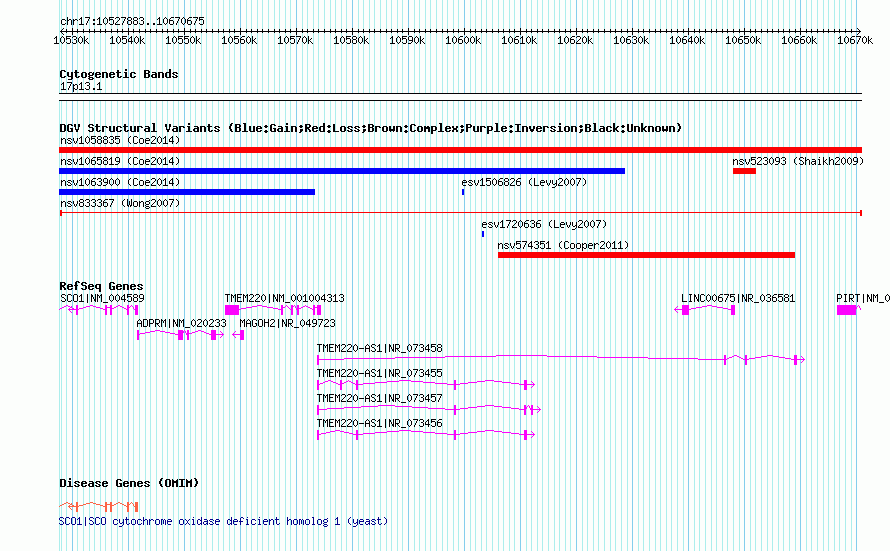The height and width of the screenshot is (551, 890).
Task: Click the chr17:10527883..10670675 coordinate label
Action: (132, 21)
